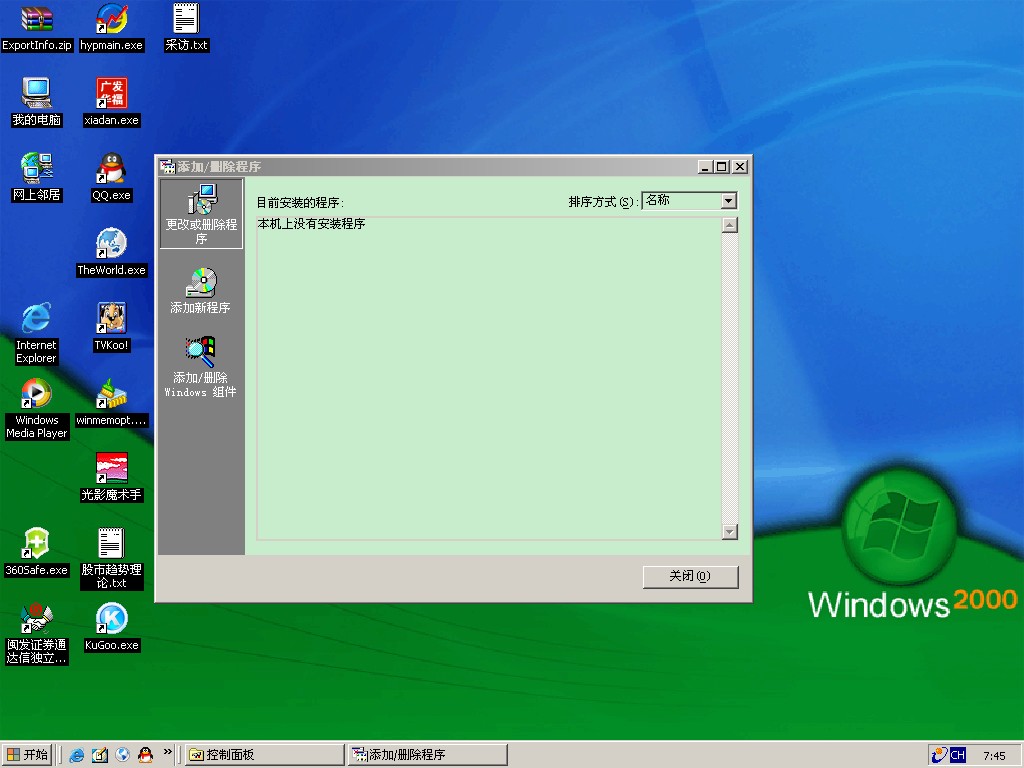Expand the quick launch overflow chevron

[168, 752]
